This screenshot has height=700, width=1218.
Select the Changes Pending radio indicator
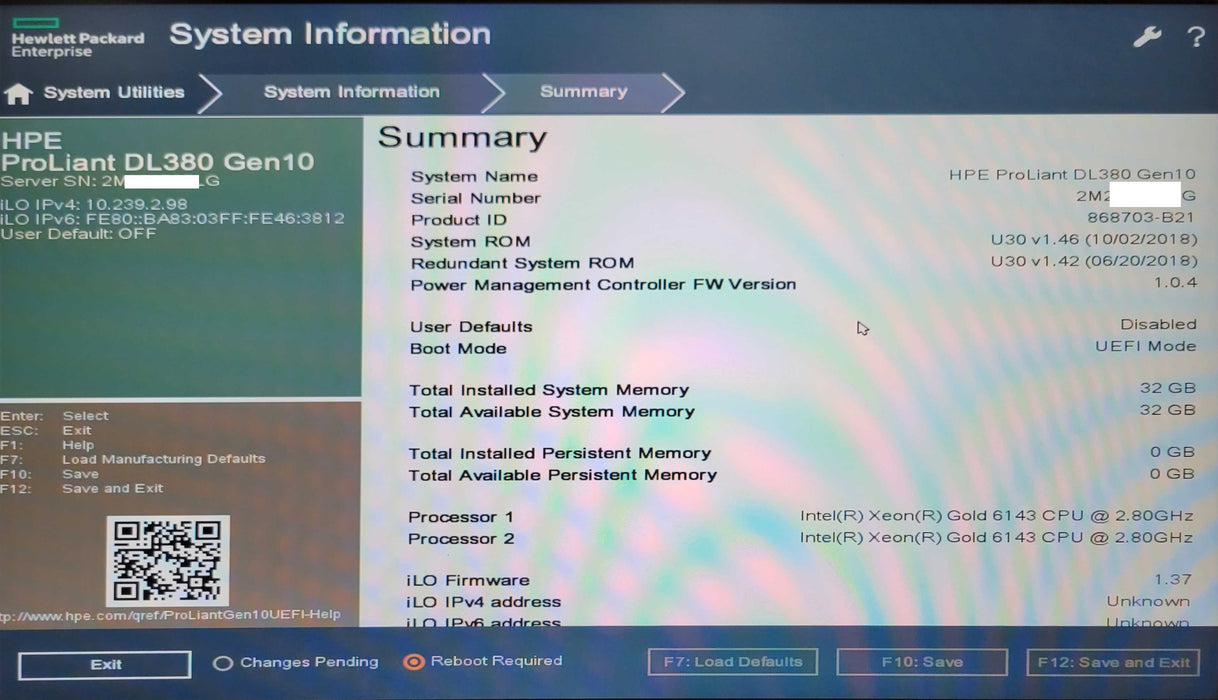click(x=223, y=662)
